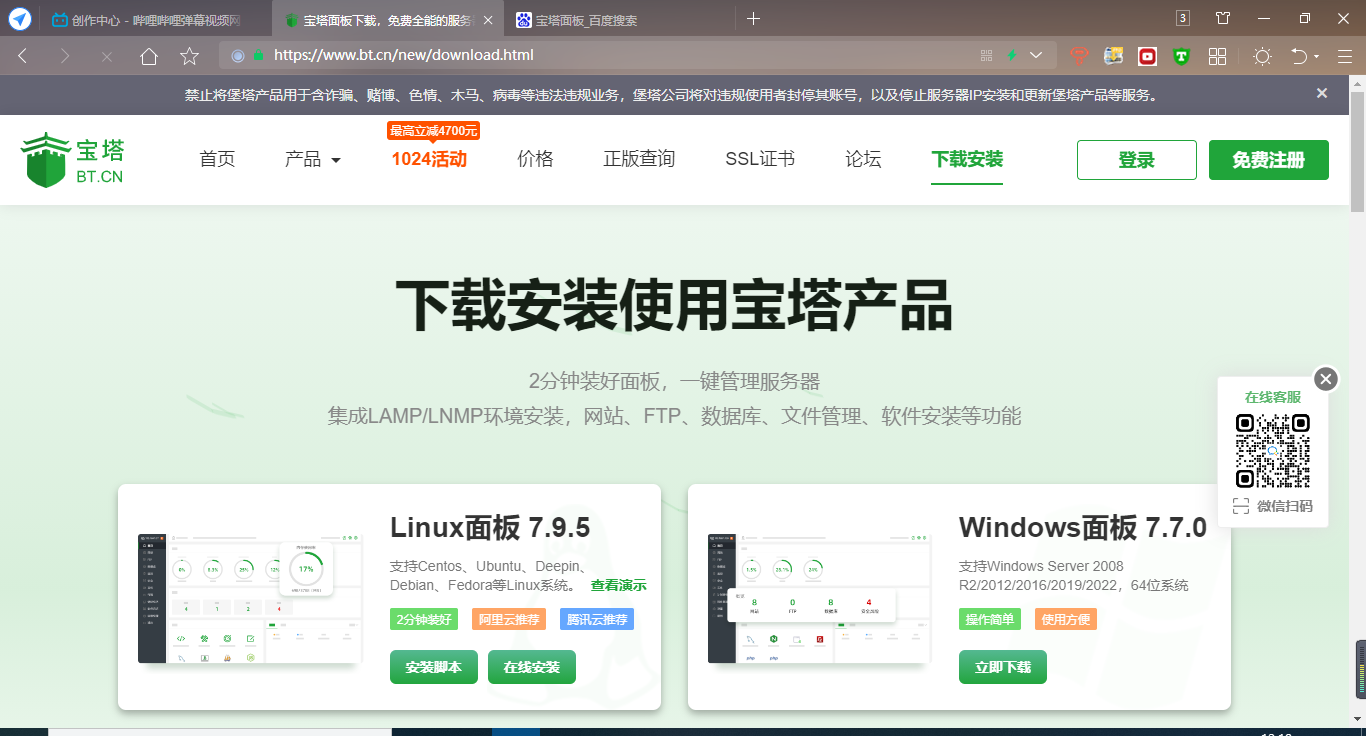Viewport: 1366px width, 736px height.
Task: Click the 使用方便 tag
Action: pos(1066,619)
